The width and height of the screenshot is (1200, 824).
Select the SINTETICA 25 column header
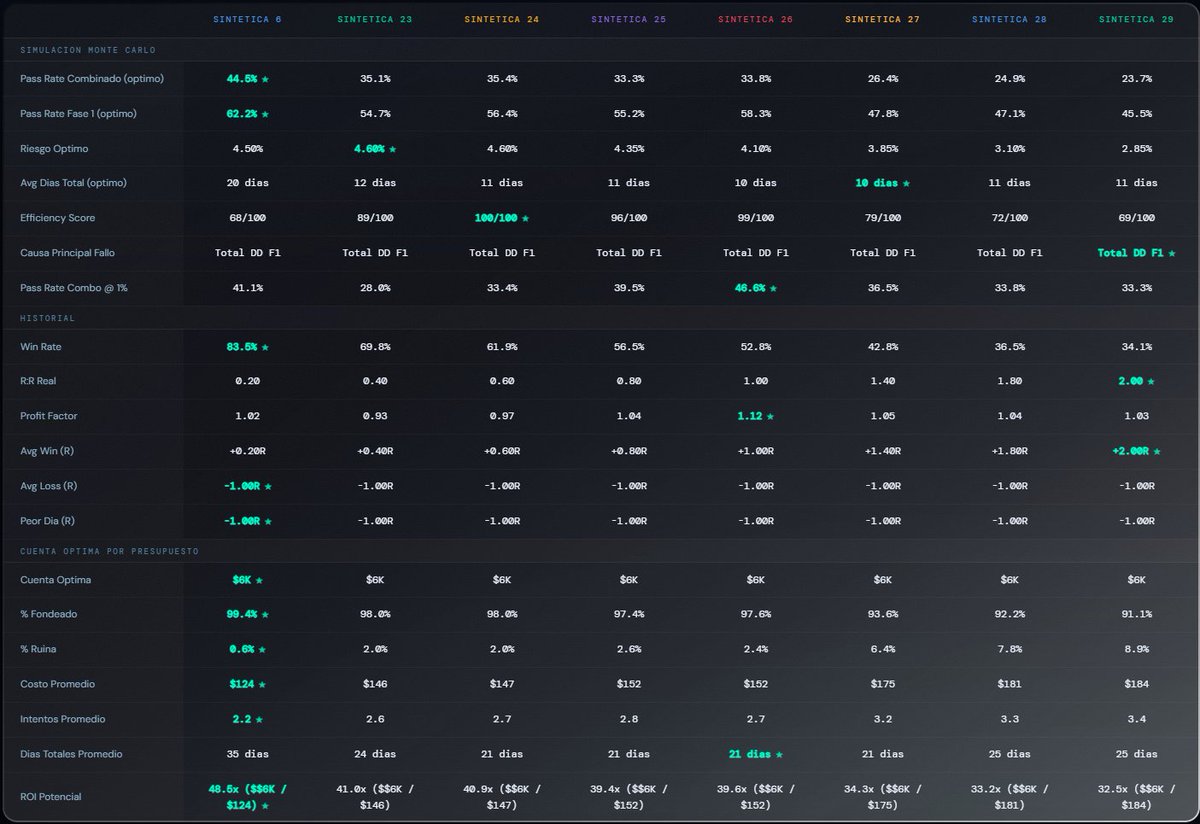tap(628, 19)
